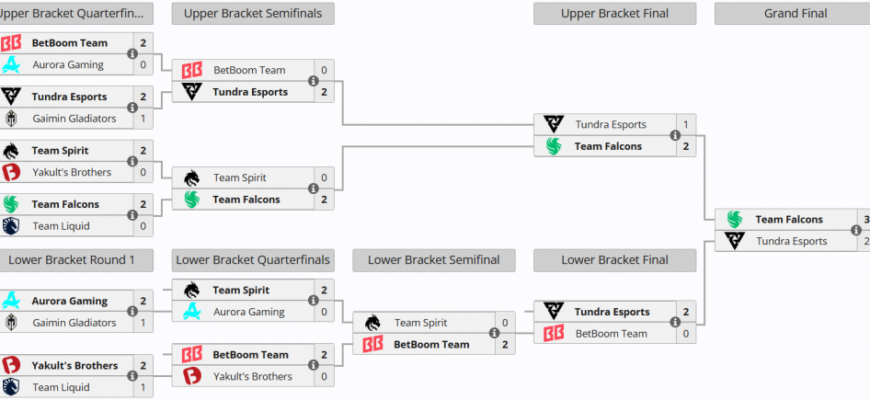
Task: Click Team Falcons score in Upper Semifinals
Action: coord(324,199)
